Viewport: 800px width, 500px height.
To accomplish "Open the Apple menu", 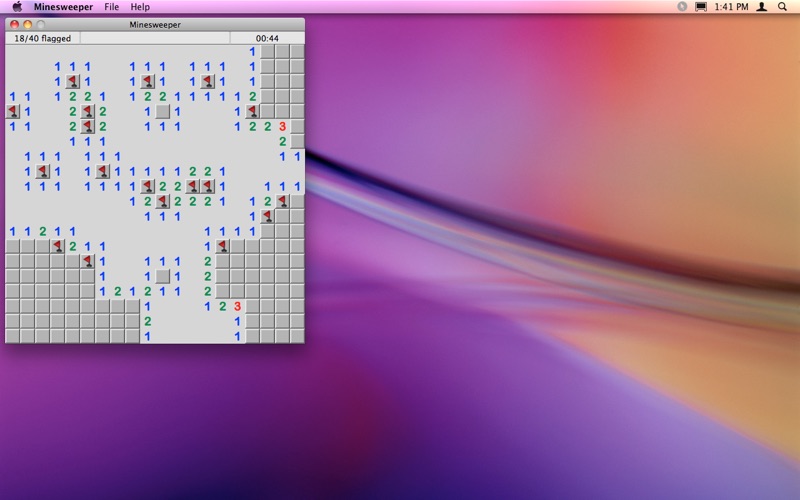I will click(17, 7).
